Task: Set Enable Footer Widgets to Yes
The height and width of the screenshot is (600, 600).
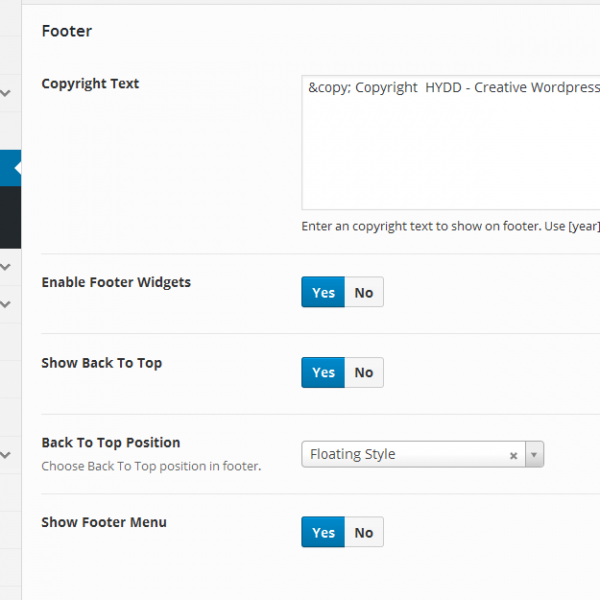Action: (323, 292)
